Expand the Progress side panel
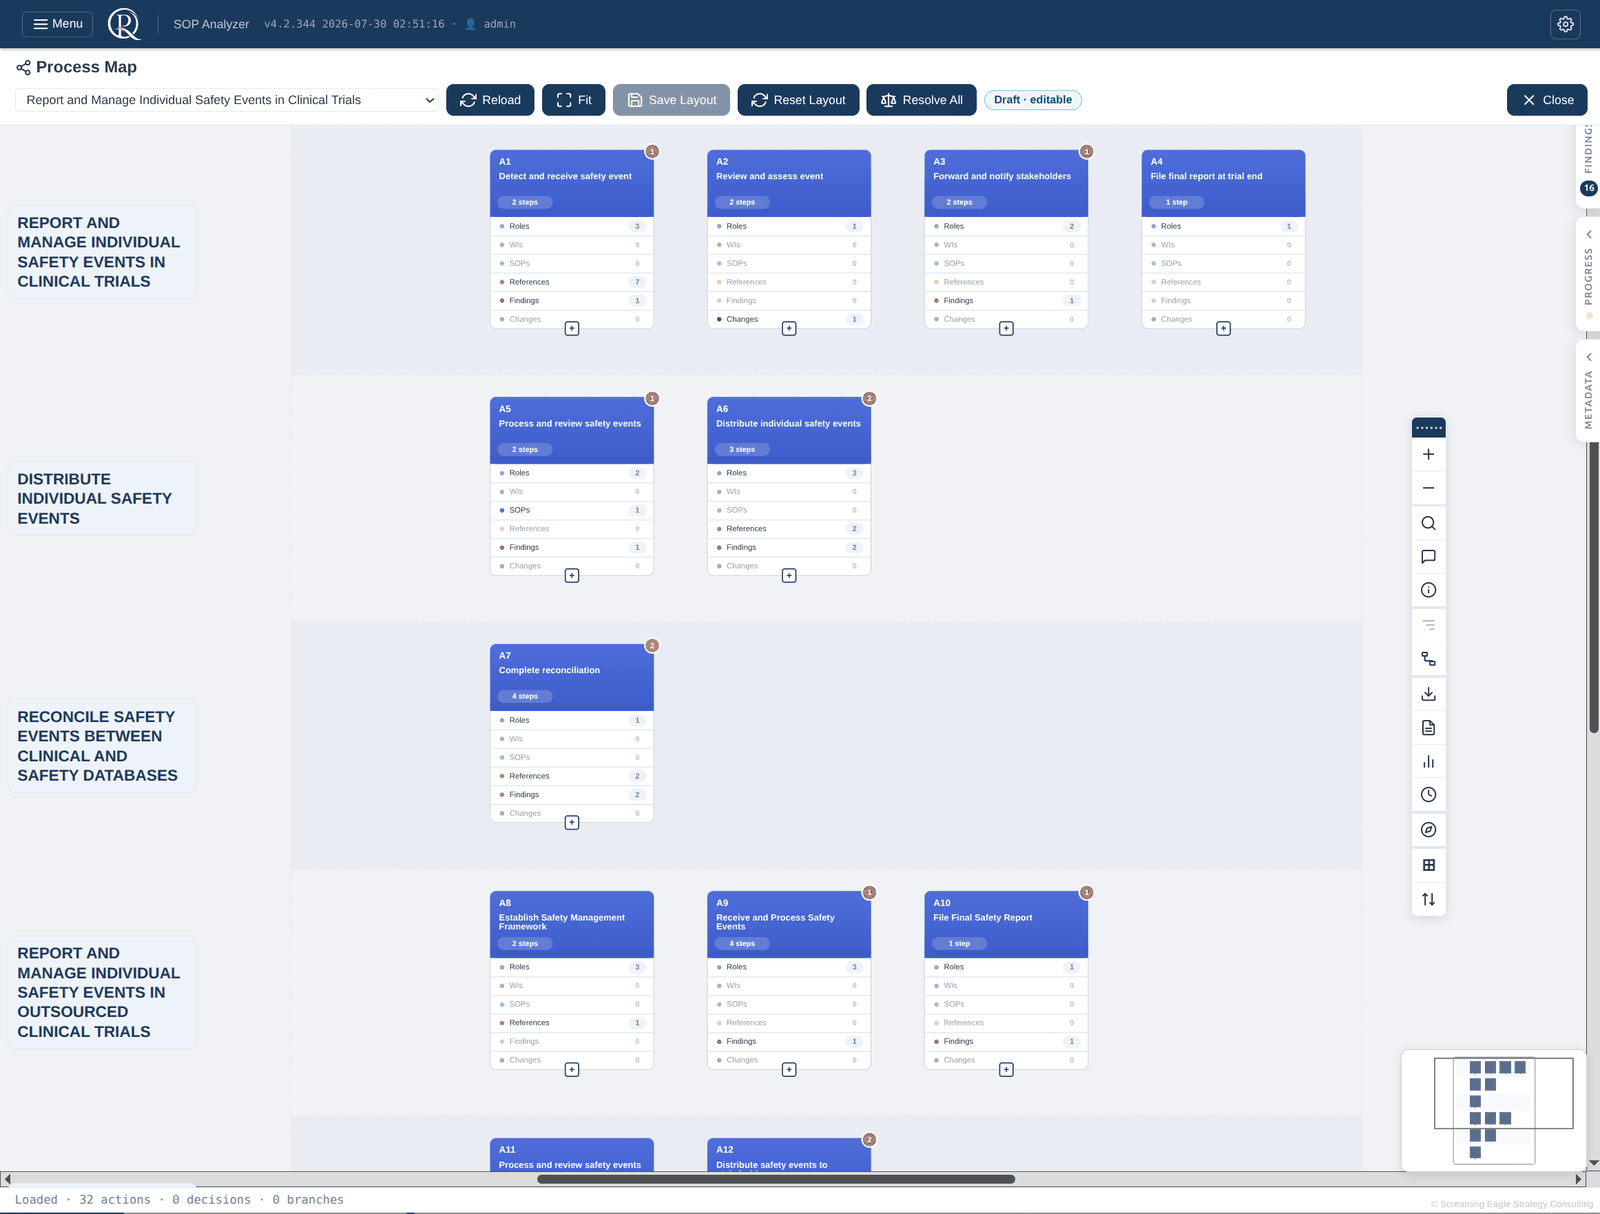Image resolution: width=1600 pixels, height=1214 pixels. click(1588, 275)
